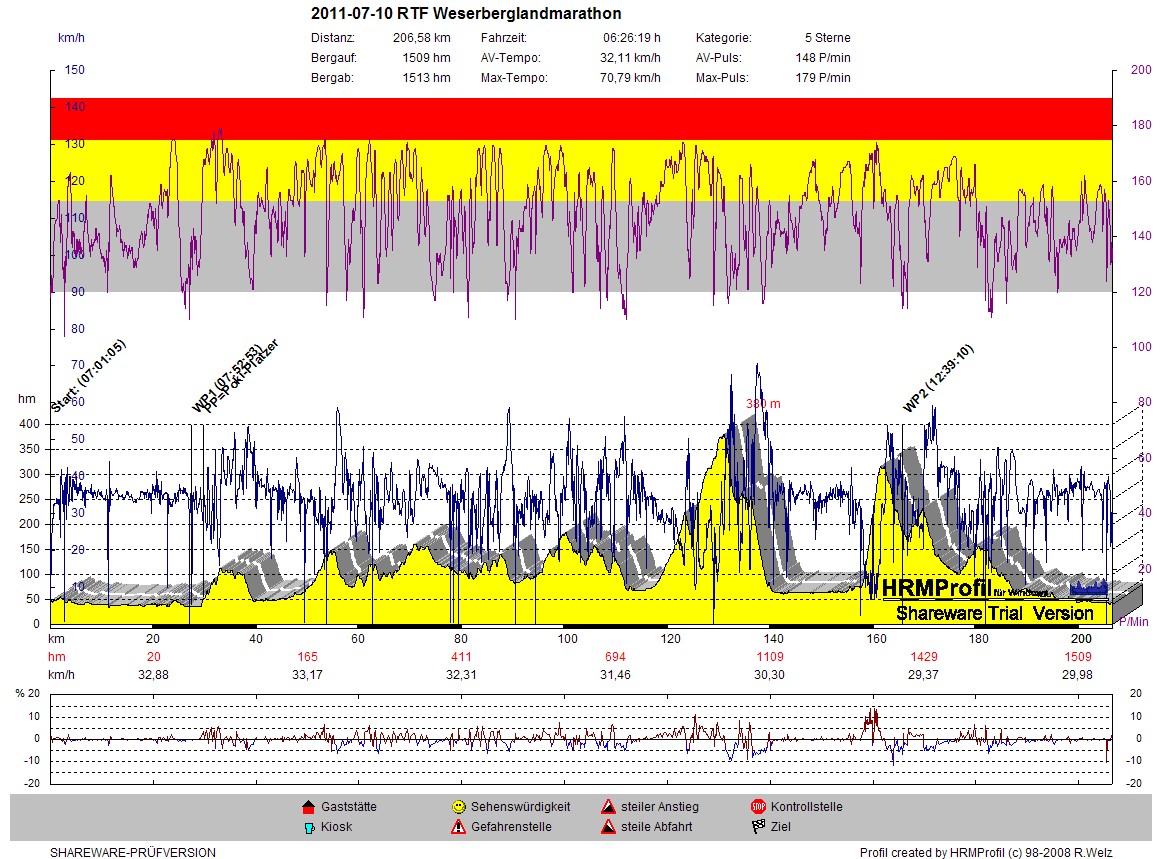Select the Kontrollstelle stop sign icon

(757, 807)
